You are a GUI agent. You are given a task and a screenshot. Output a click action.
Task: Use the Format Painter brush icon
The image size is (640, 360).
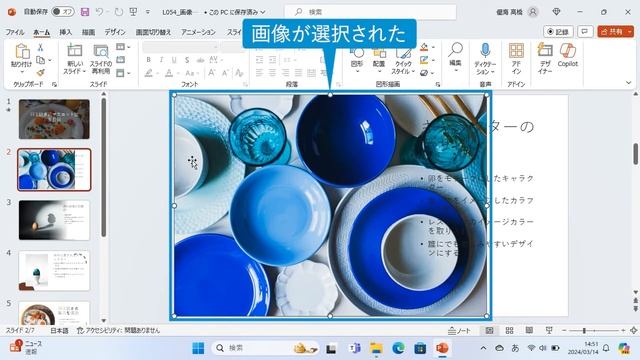40,73
